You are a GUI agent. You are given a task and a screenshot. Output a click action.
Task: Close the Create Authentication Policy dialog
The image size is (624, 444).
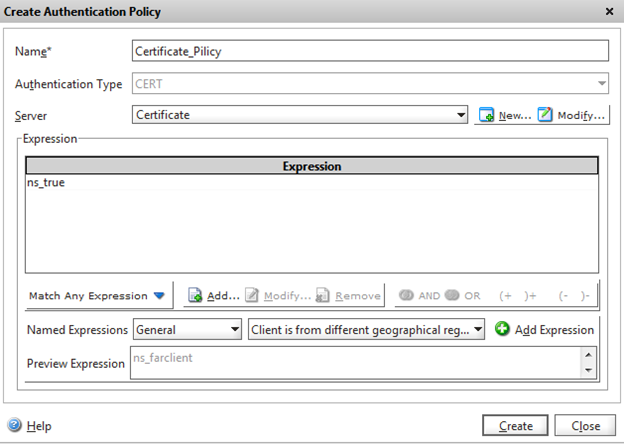pyautogui.click(x=609, y=12)
